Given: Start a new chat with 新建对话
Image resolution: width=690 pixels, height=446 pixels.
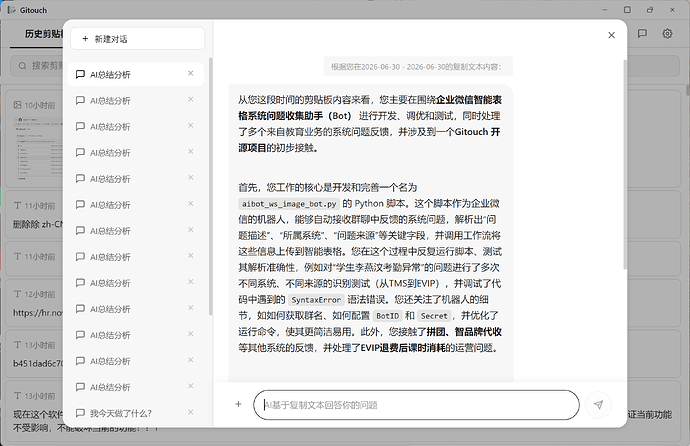Looking at the screenshot, I should click(x=137, y=39).
